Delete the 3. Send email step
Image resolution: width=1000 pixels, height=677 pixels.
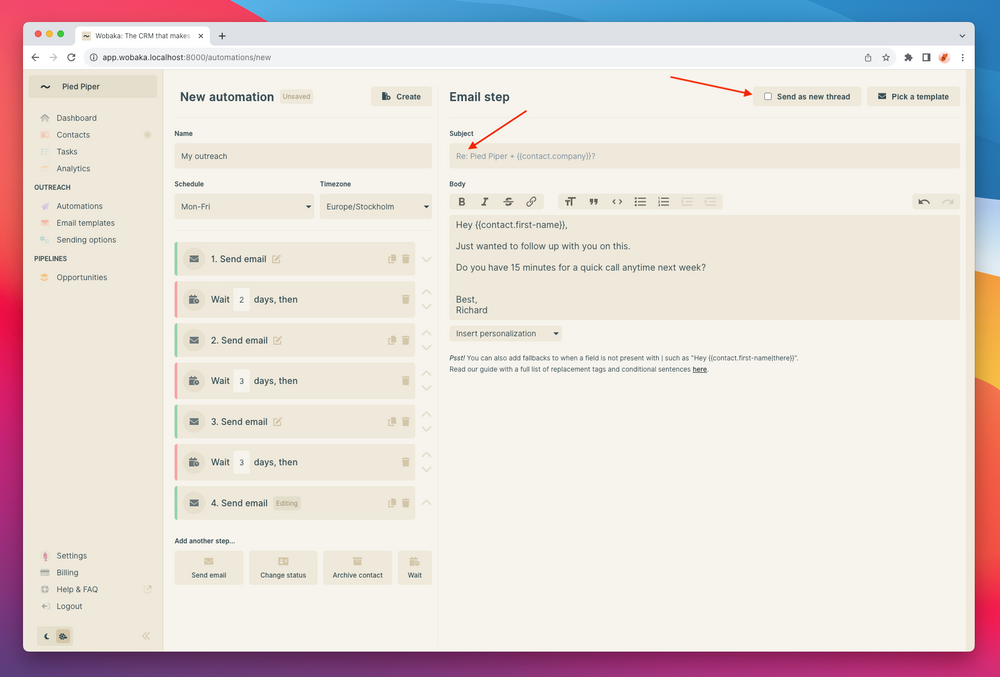406,421
